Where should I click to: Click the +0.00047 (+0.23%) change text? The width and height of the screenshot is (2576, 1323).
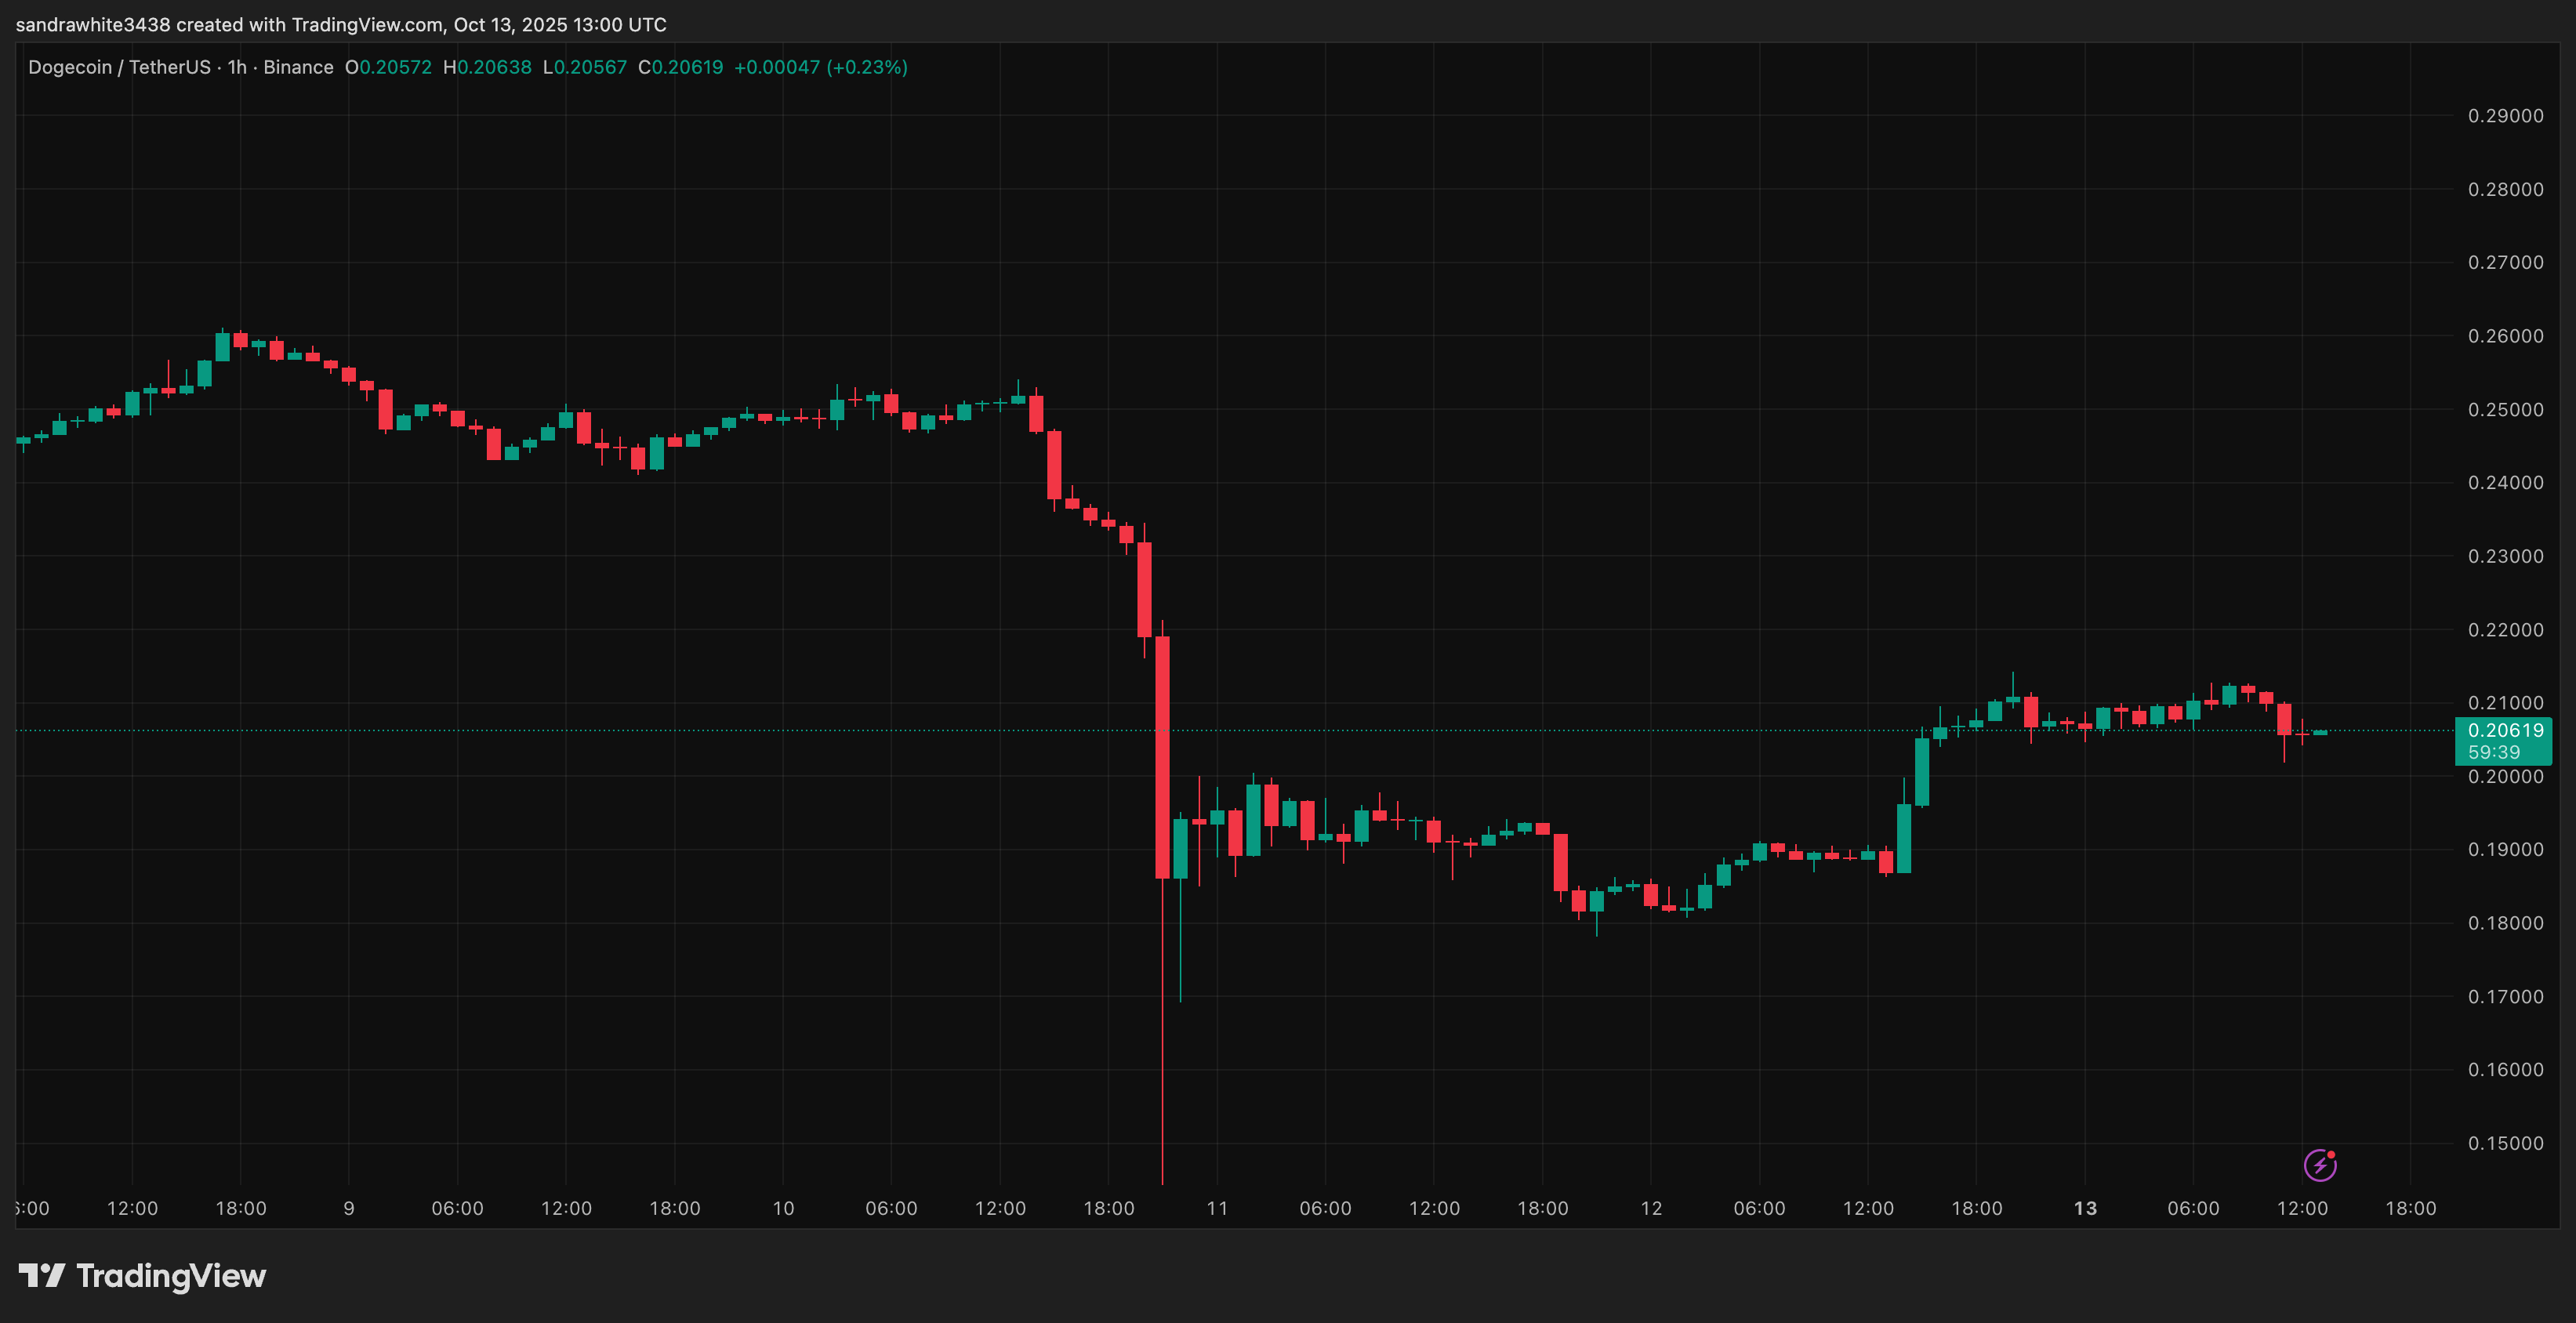click(x=820, y=67)
